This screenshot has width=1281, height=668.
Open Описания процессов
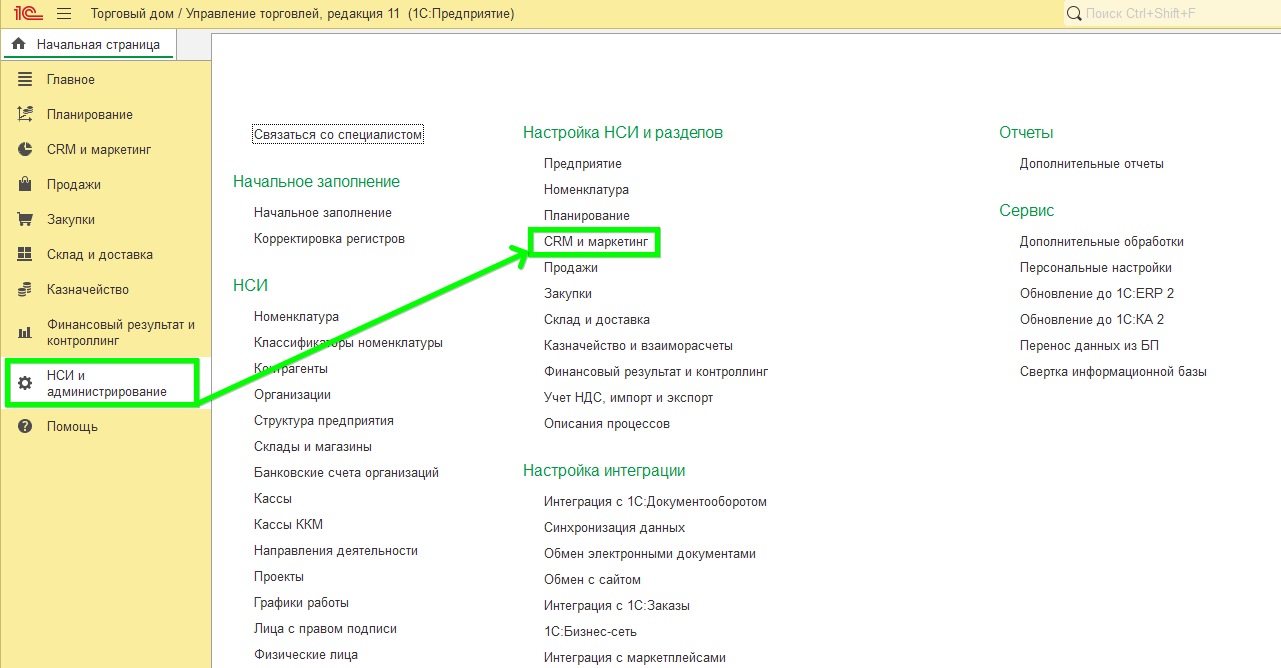[x=607, y=424]
